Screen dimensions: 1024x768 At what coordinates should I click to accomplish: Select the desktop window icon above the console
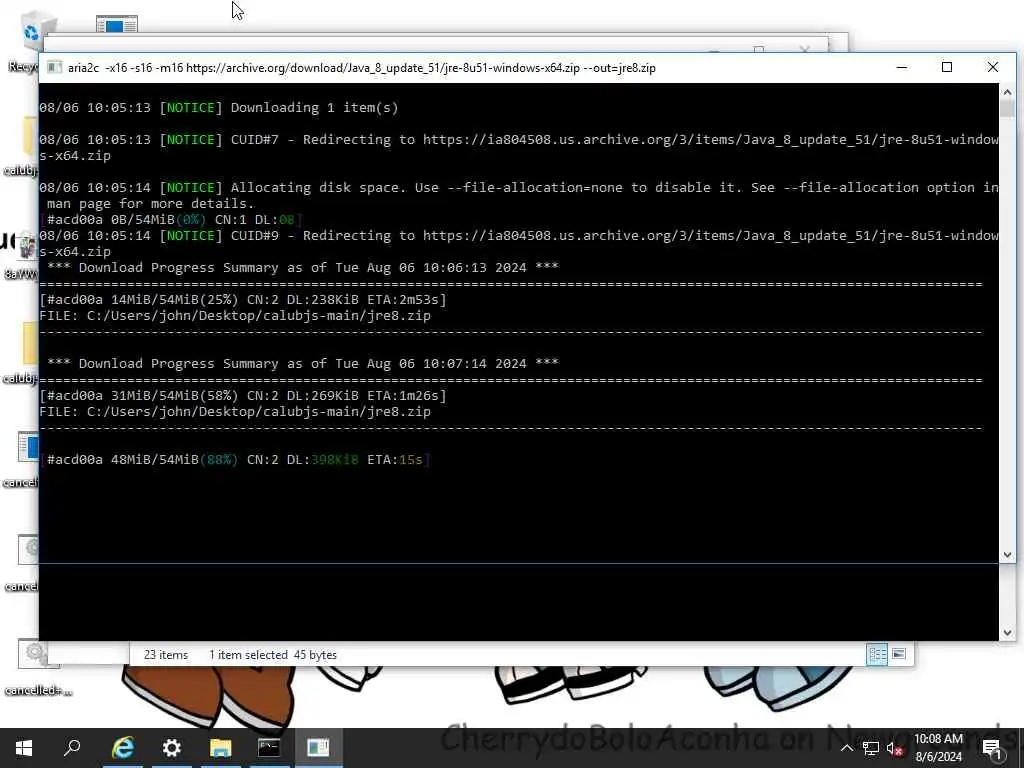coord(116,25)
